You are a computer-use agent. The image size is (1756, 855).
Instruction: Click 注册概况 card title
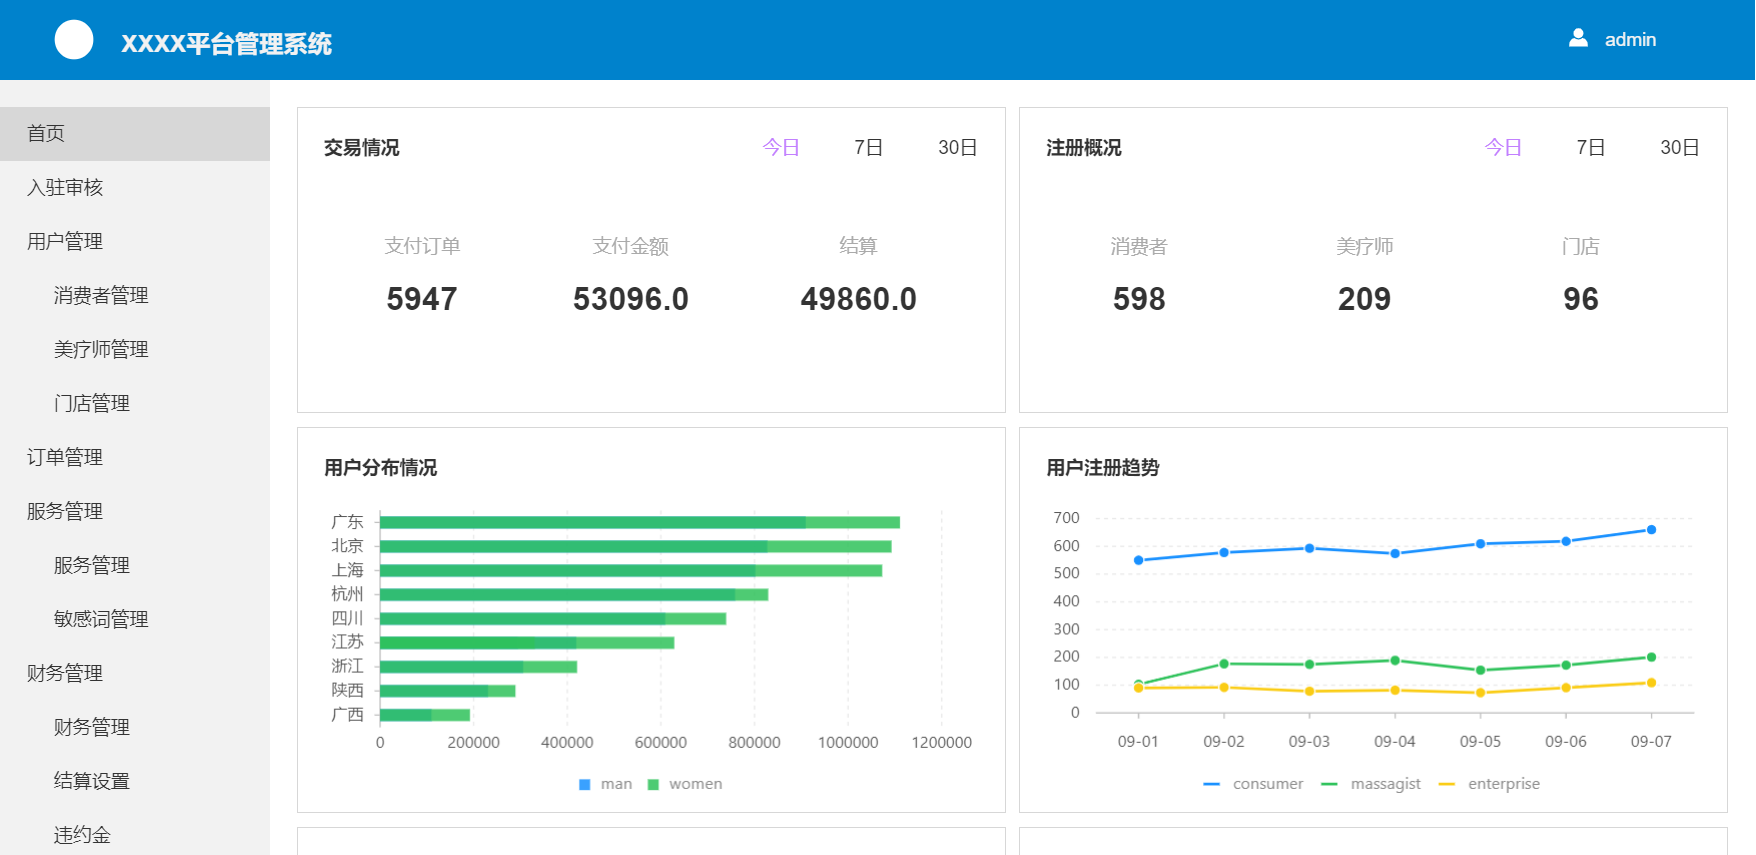coord(1083,148)
